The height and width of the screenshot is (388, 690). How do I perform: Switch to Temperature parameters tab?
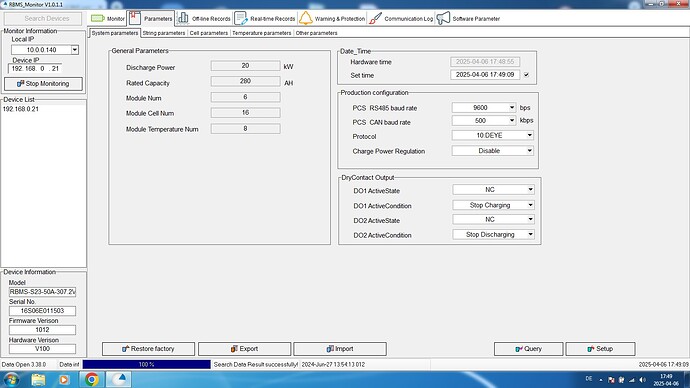(261, 33)
